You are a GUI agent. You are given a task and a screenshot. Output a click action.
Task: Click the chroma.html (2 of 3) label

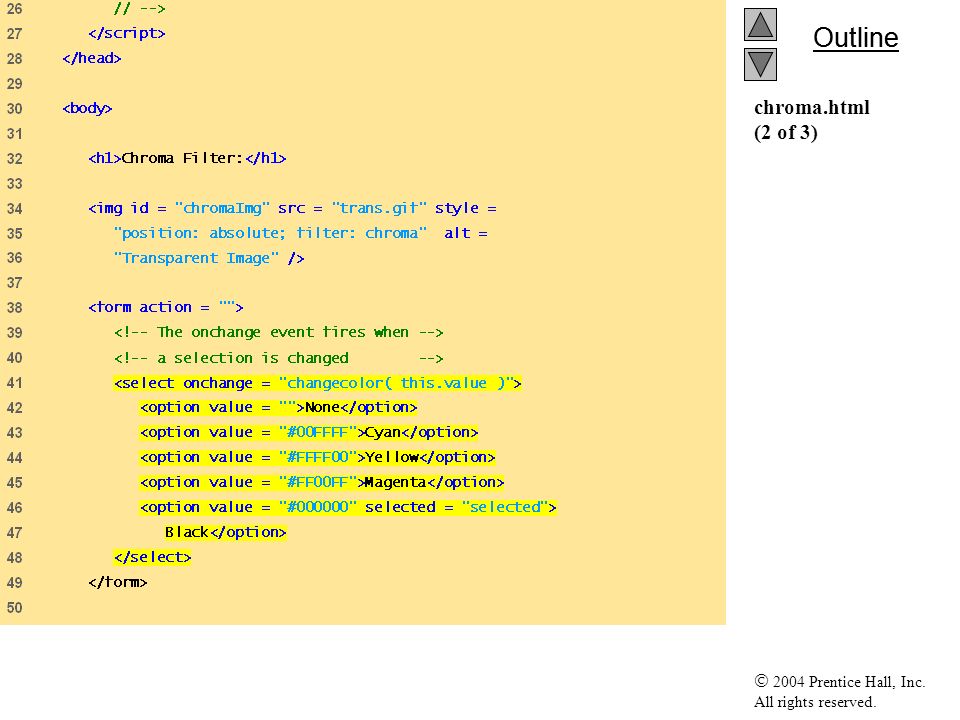811,120
